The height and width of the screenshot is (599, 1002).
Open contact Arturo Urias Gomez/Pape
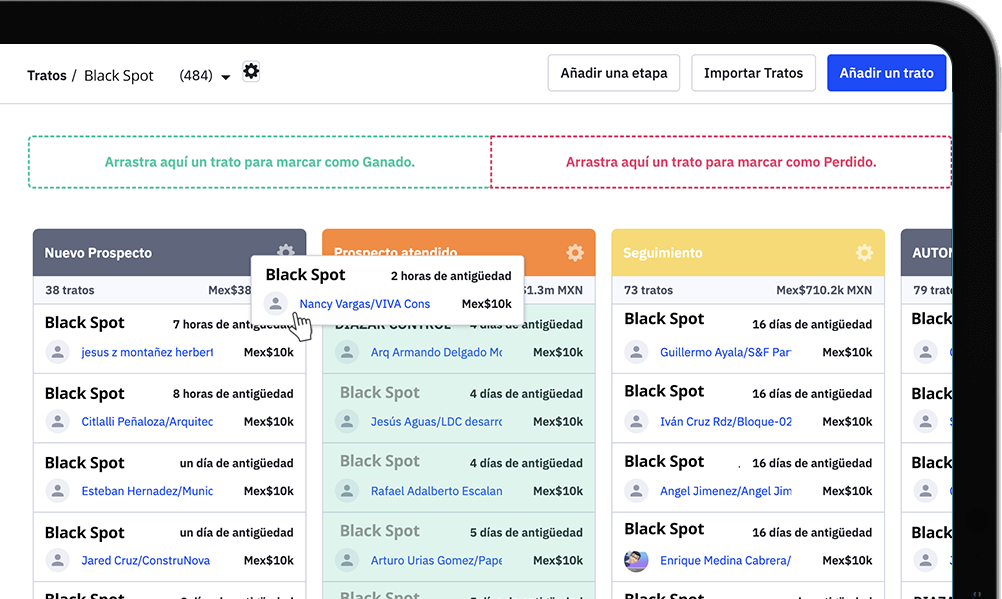[436, 560]
